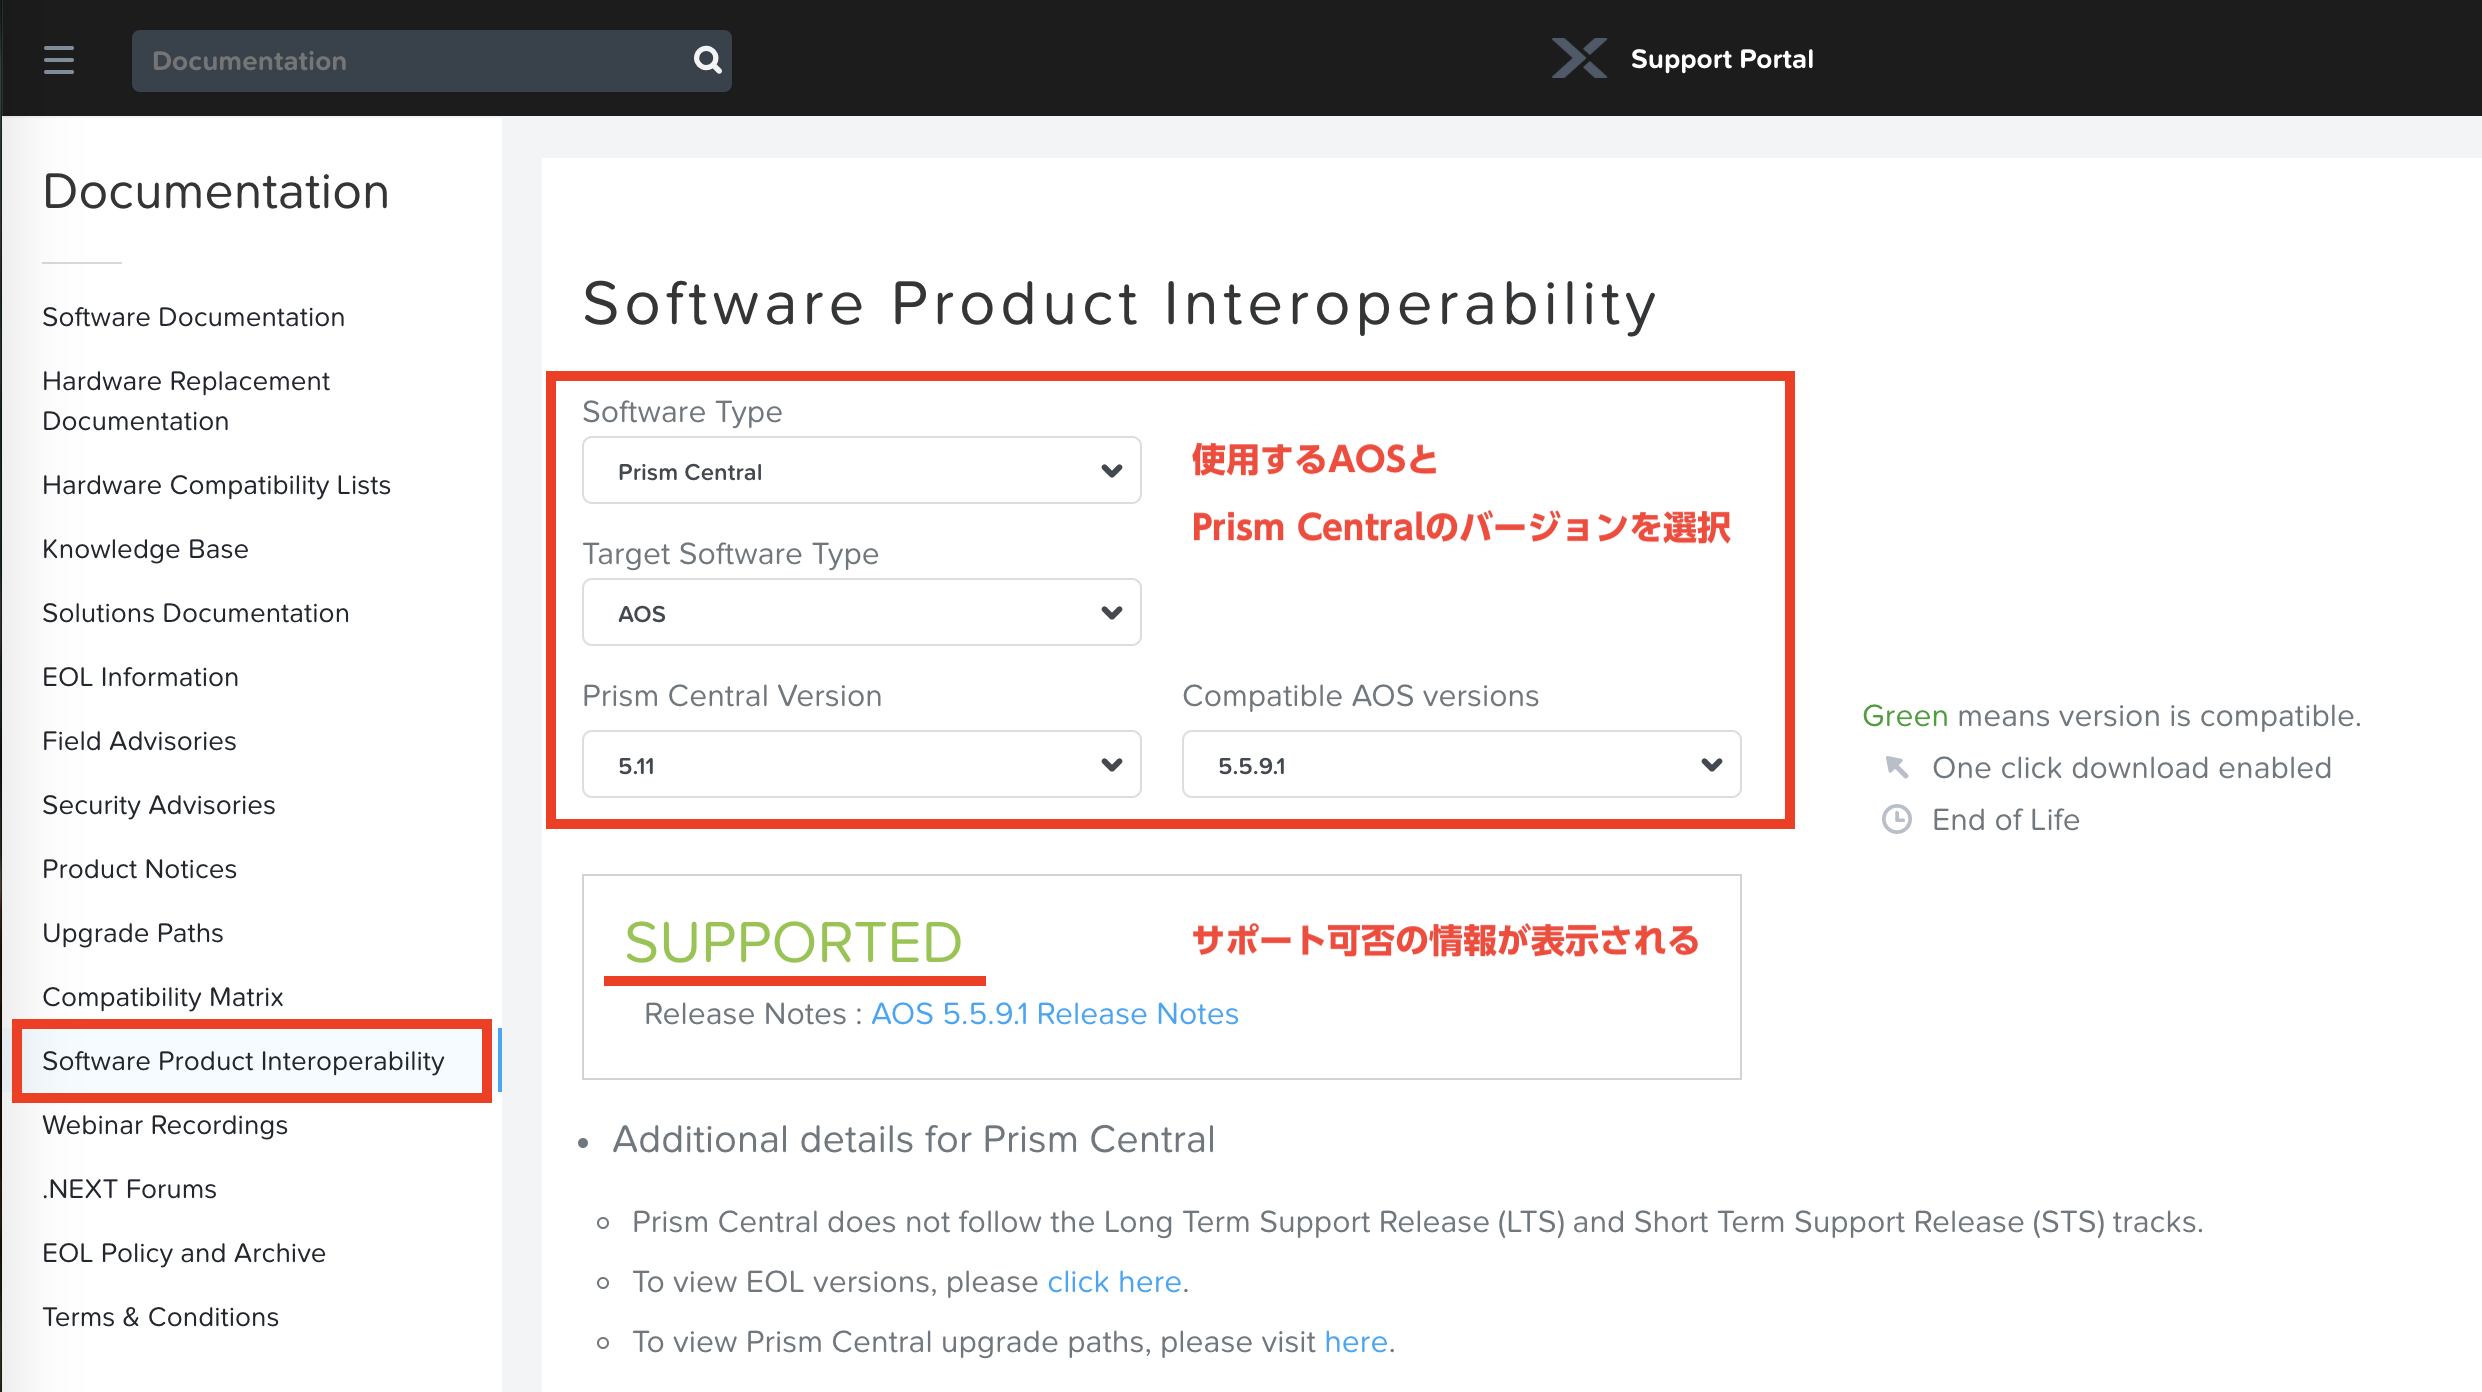2482x1392 pixels.
Task: Click the End of Life clock icon
Action: (x=1896, y=819)
